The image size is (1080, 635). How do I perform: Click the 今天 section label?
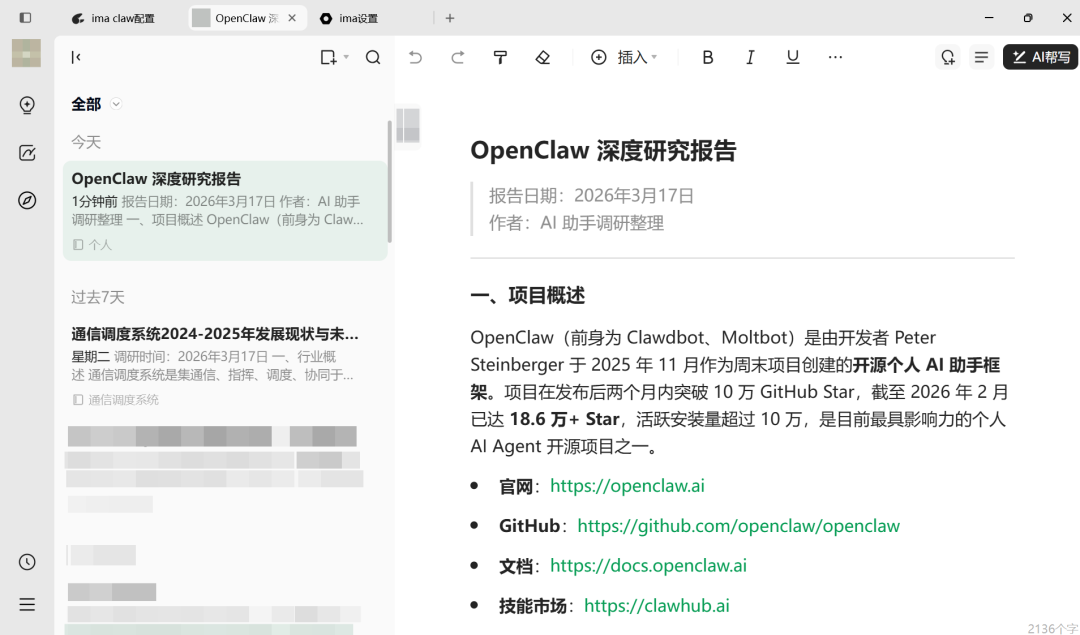(x=86, y=143)
